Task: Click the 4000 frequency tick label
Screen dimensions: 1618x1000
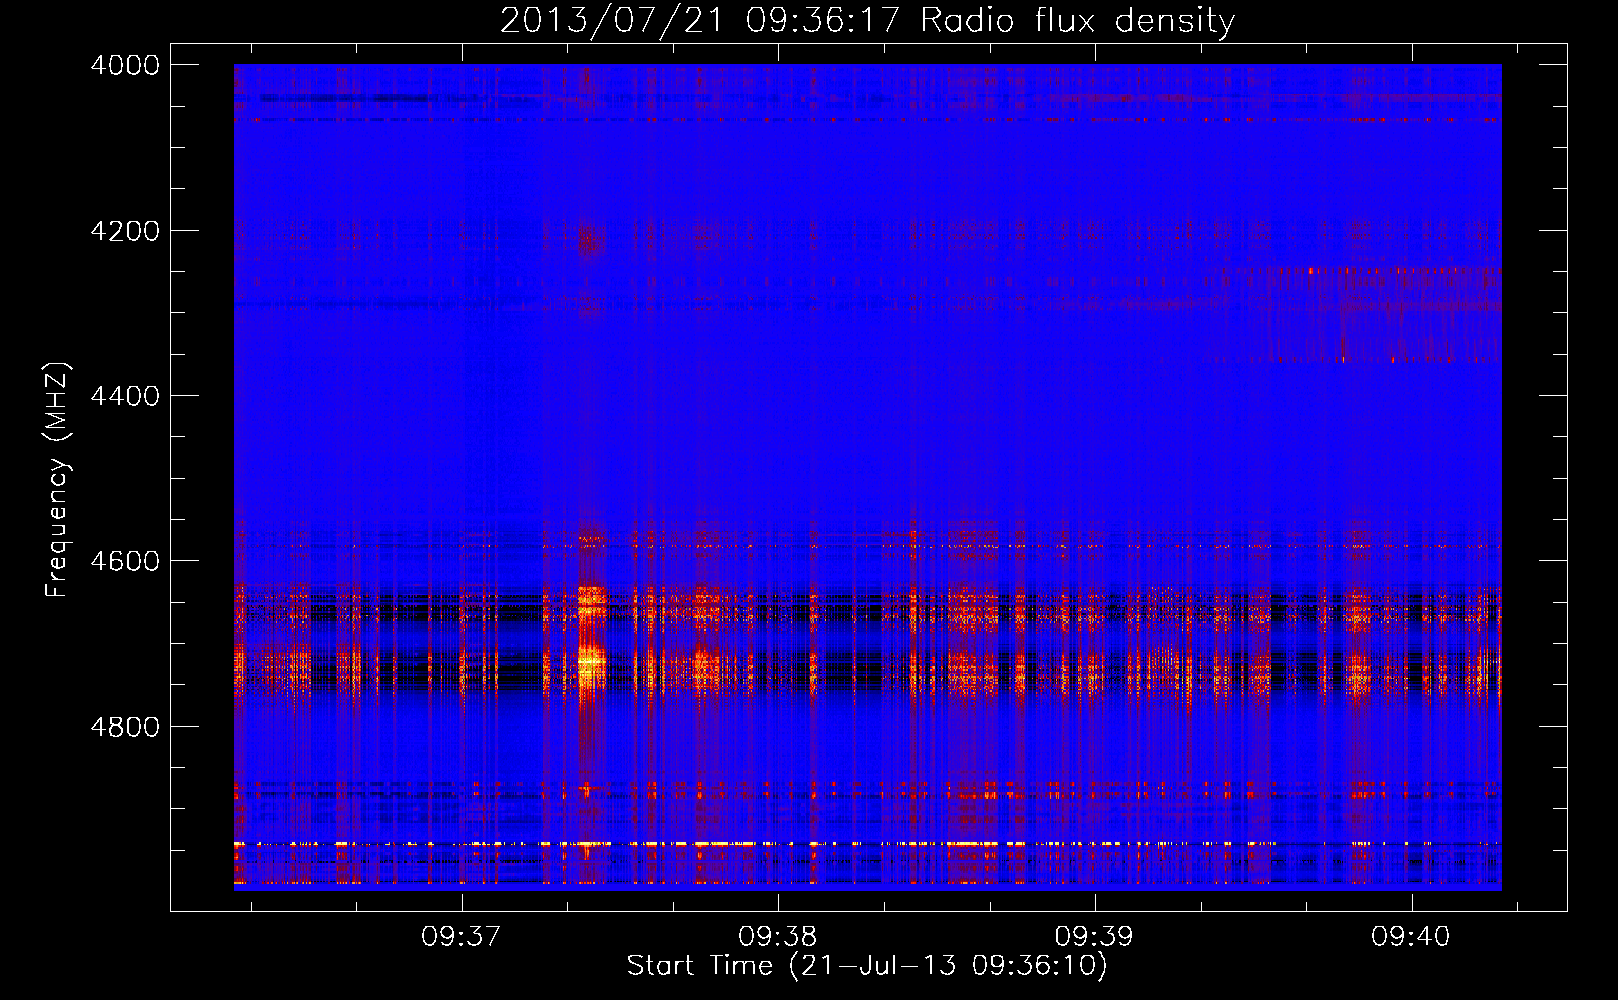Action: coord(125,65)
